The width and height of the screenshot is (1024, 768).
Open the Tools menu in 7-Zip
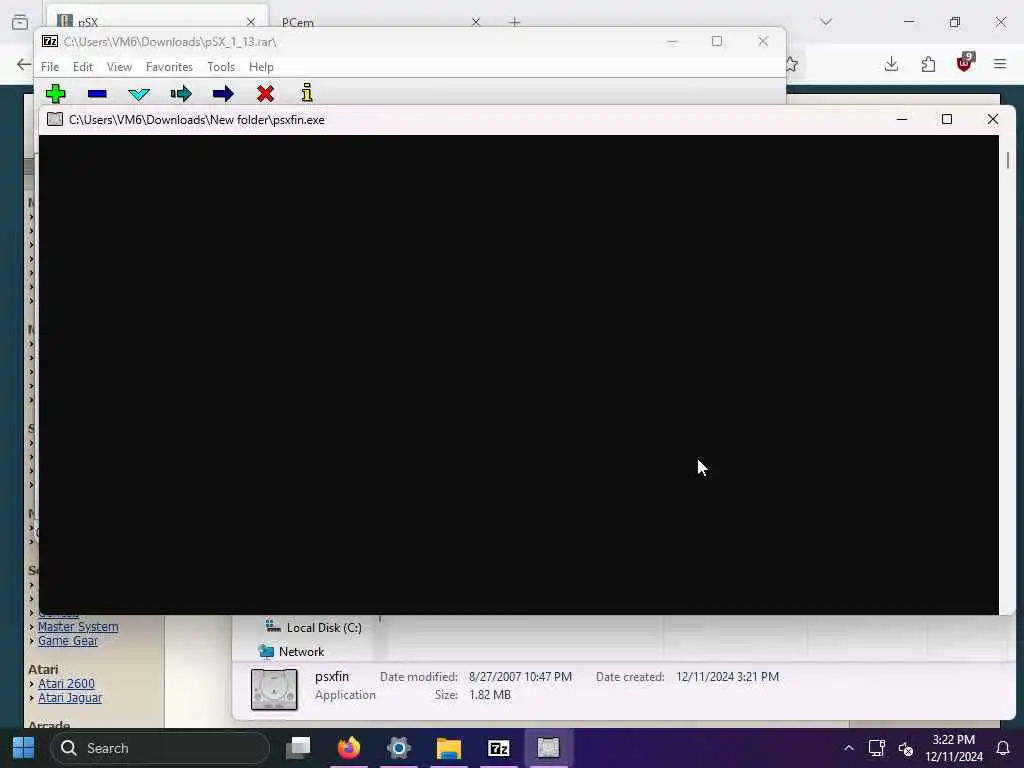(x=221, y=67)
